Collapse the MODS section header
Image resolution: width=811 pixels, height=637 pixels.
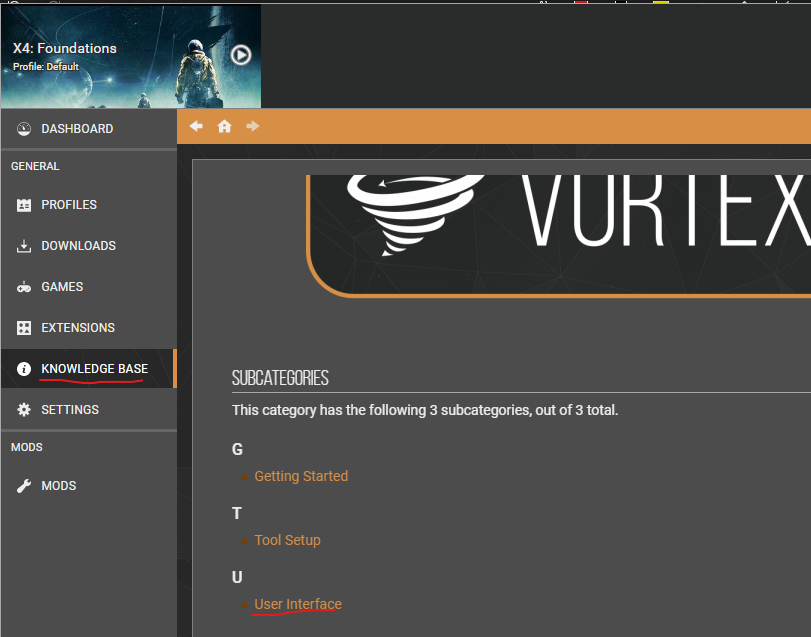[x=26, y=447]
